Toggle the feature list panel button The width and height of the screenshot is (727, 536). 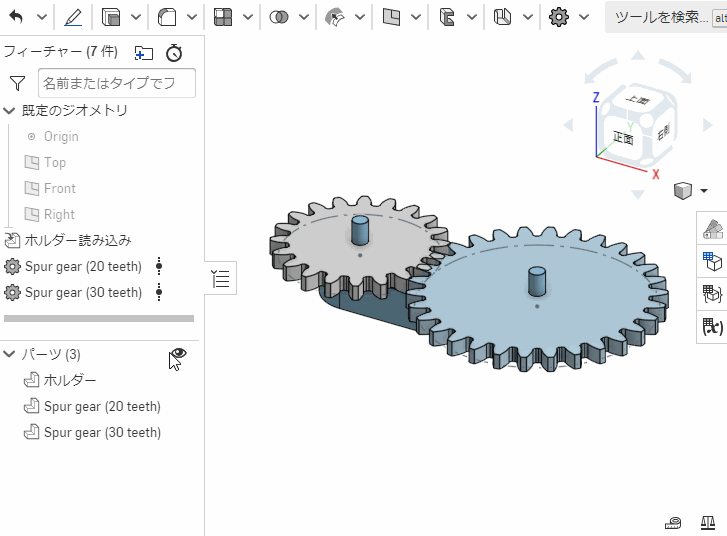[x=222, y=279]
